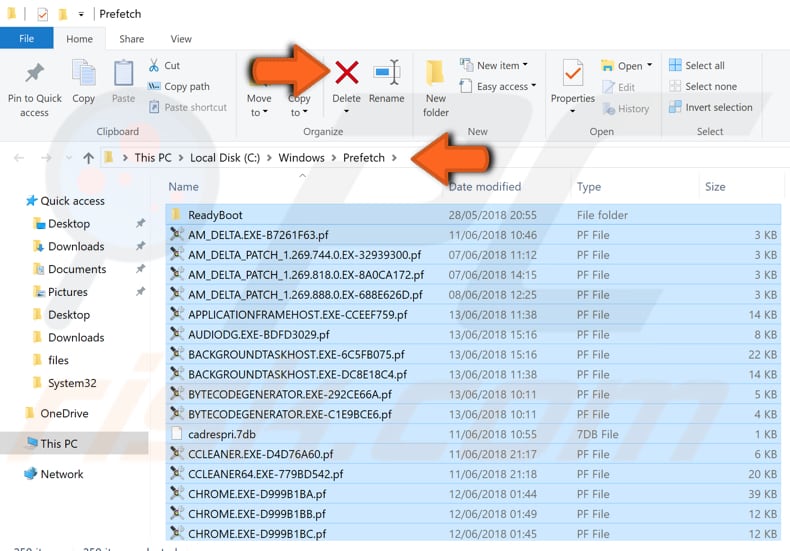Sort by the Size column header

click(x=715, y=187)
